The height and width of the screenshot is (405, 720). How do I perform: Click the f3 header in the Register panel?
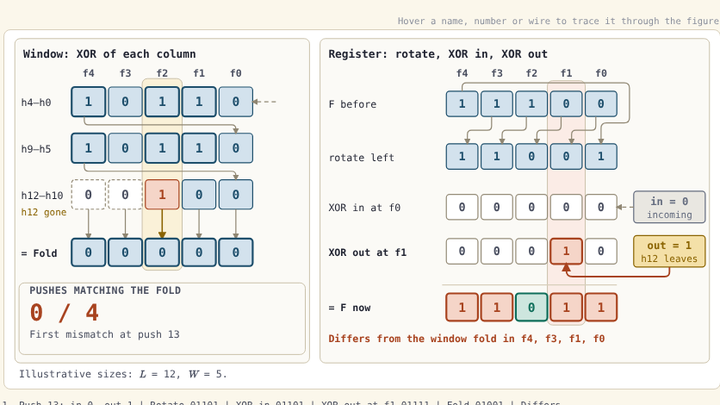click(497, 73)
